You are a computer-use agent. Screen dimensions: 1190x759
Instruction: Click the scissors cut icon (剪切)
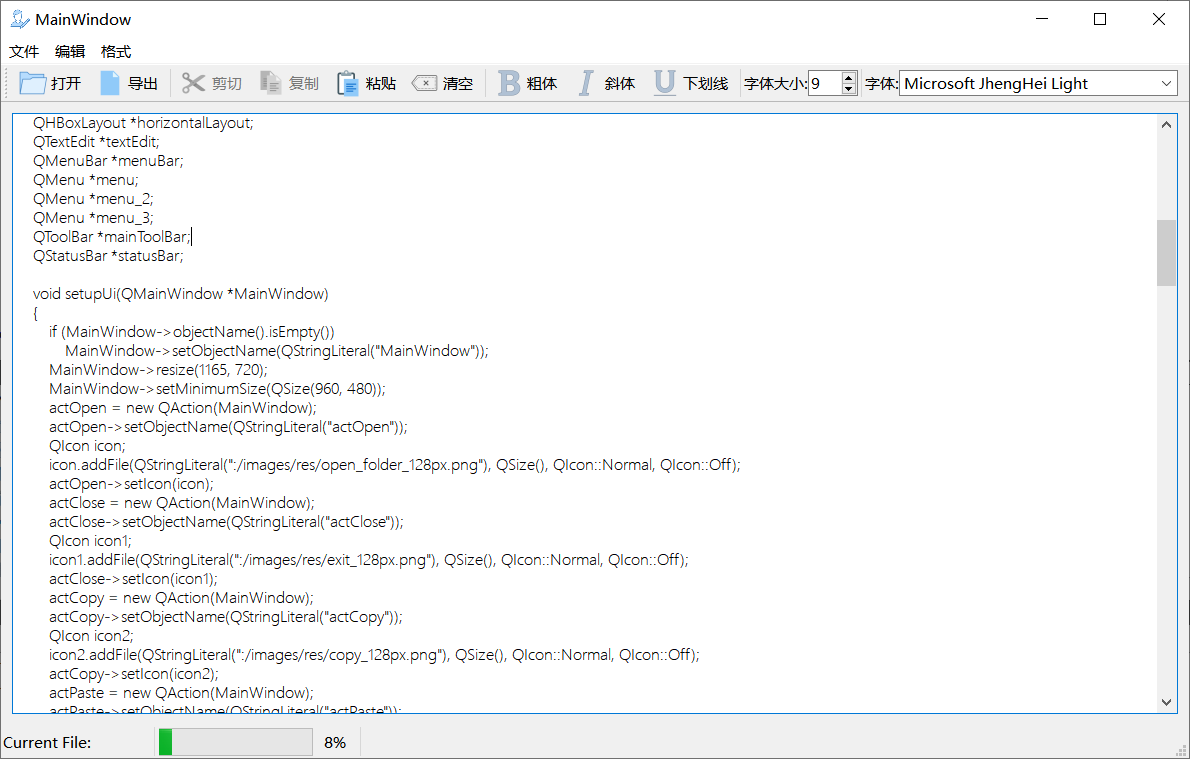(x=193, y=84)
